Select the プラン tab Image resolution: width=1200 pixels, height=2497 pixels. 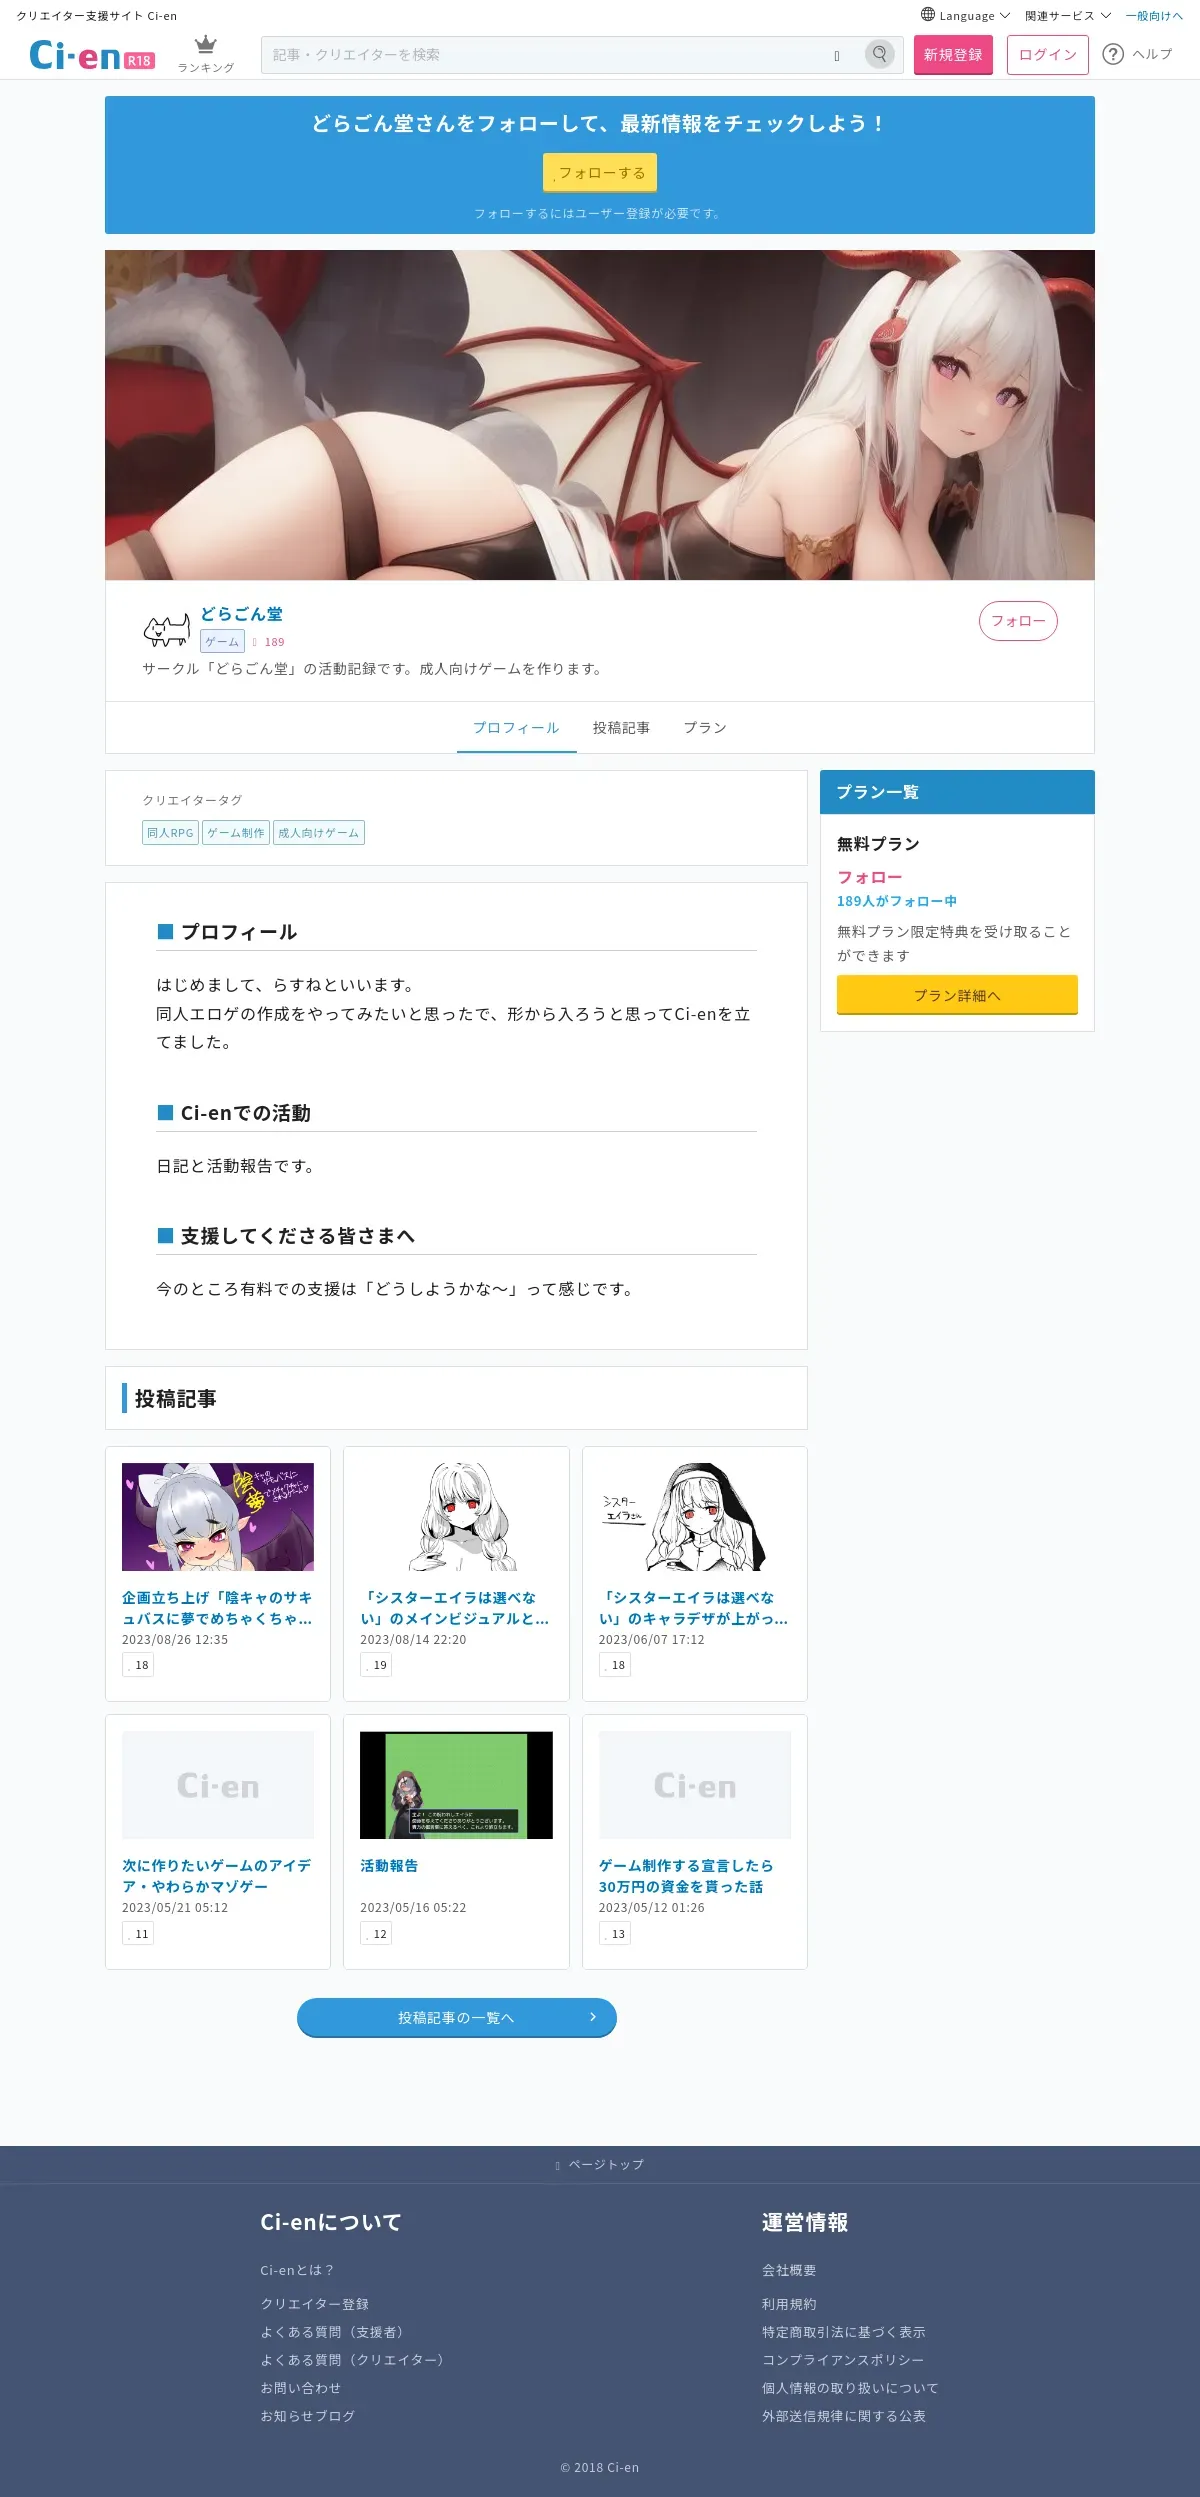pos(705,728)
